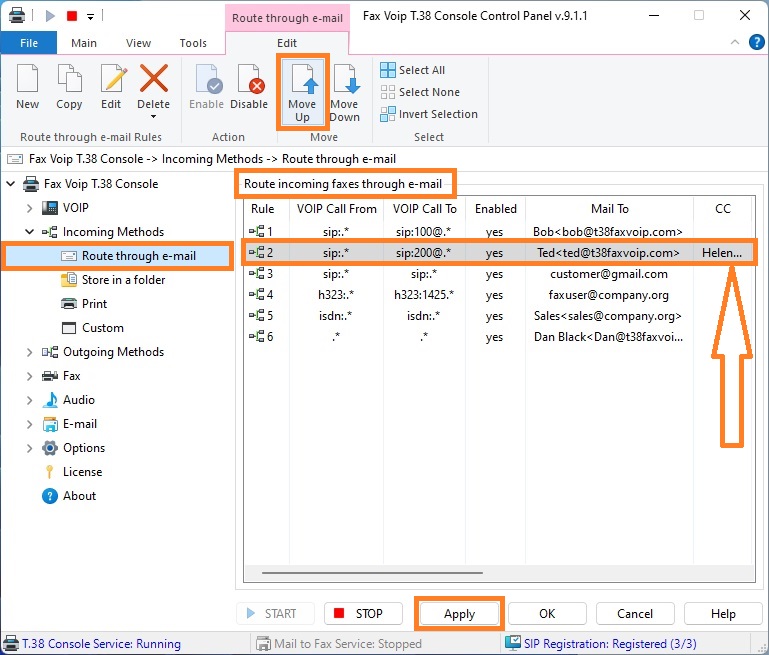The height and width of the screenshot is (655, 769).
Task: Select rule 3 row customer@gmail.com
Action: coord(499,274)
